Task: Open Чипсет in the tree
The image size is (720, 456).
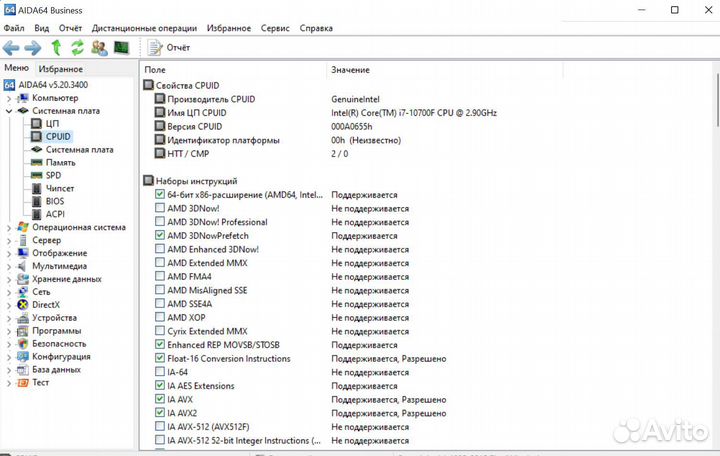Action: click(60, 188)
